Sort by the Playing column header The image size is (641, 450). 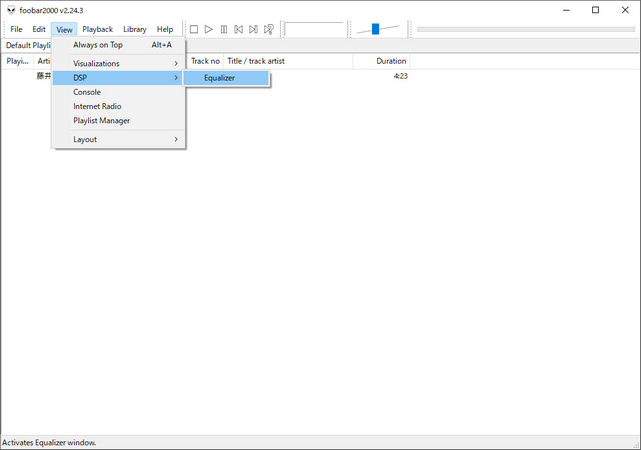[17, 61]
